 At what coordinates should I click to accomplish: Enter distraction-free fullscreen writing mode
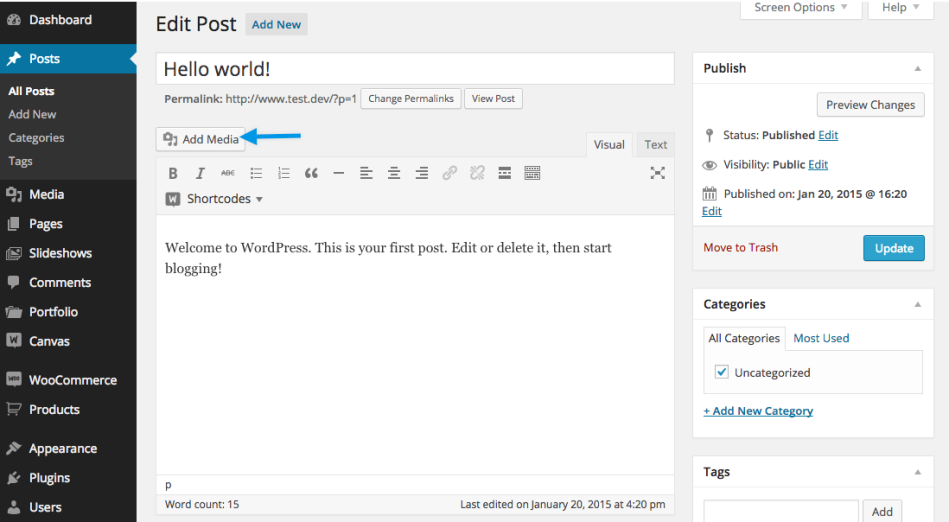coord(657,173)
